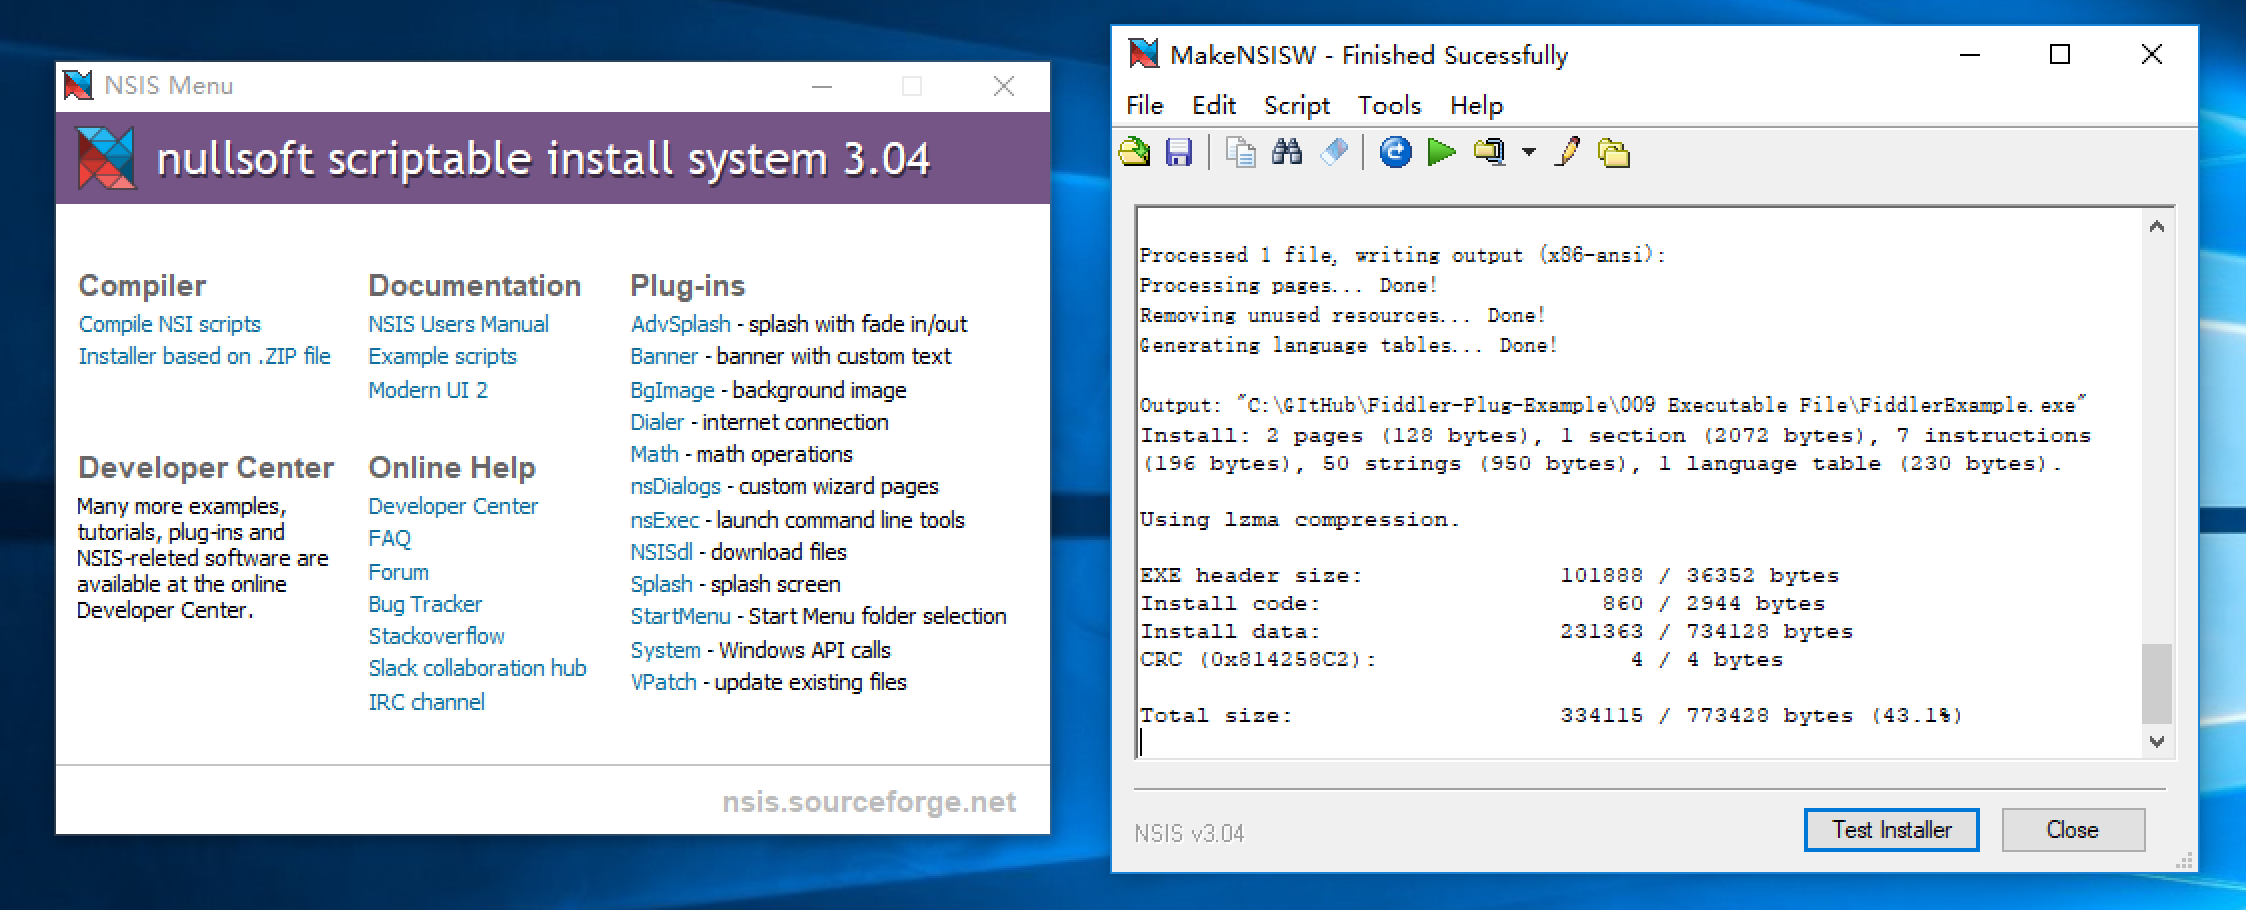Open the Splash plug-in link
2246x910 pixels.
tap(661, 584)
